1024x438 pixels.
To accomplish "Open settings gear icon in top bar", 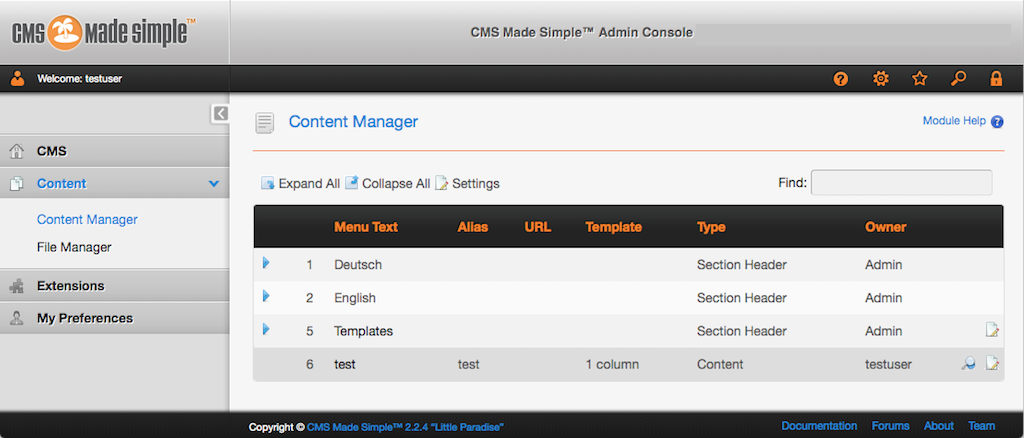I will point(880,79).
